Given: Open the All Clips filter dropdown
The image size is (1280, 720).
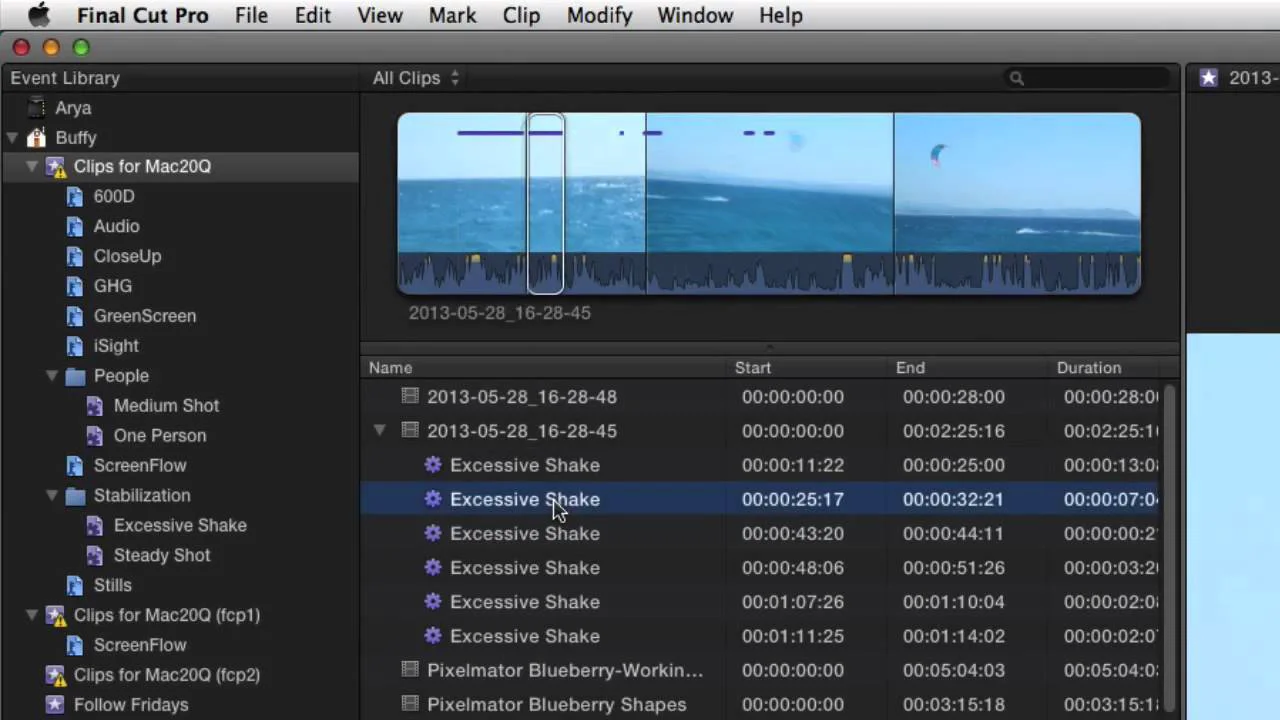Looking at the screenshot, I should [416, 78].
